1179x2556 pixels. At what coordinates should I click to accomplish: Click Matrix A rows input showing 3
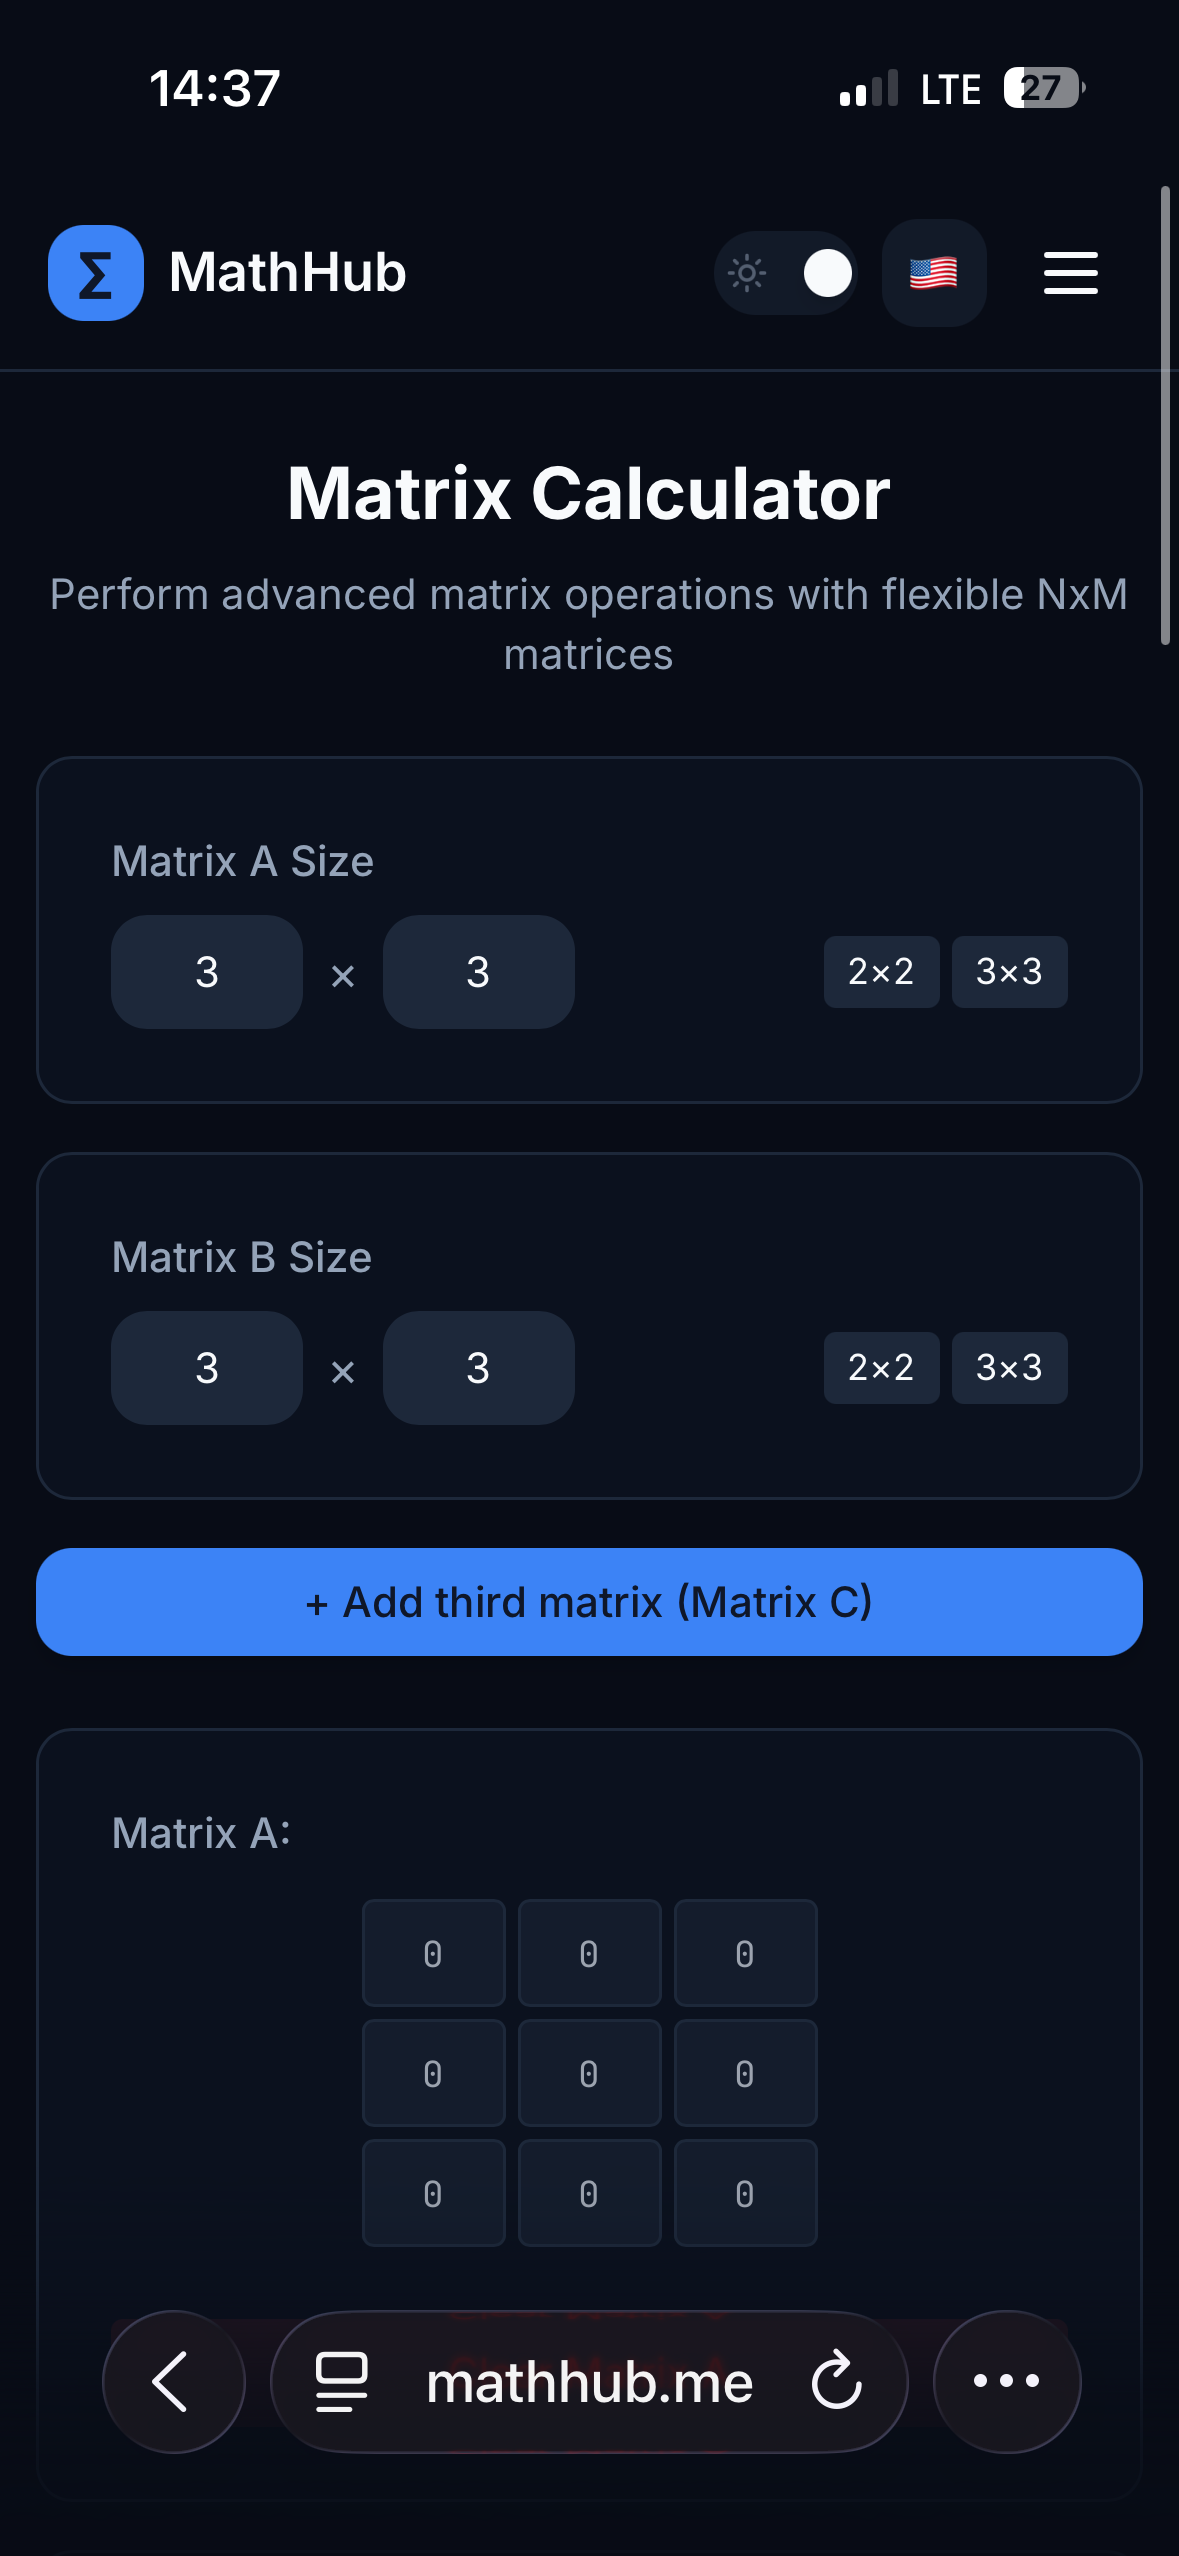pyautogui.click(x=206, y=972)
